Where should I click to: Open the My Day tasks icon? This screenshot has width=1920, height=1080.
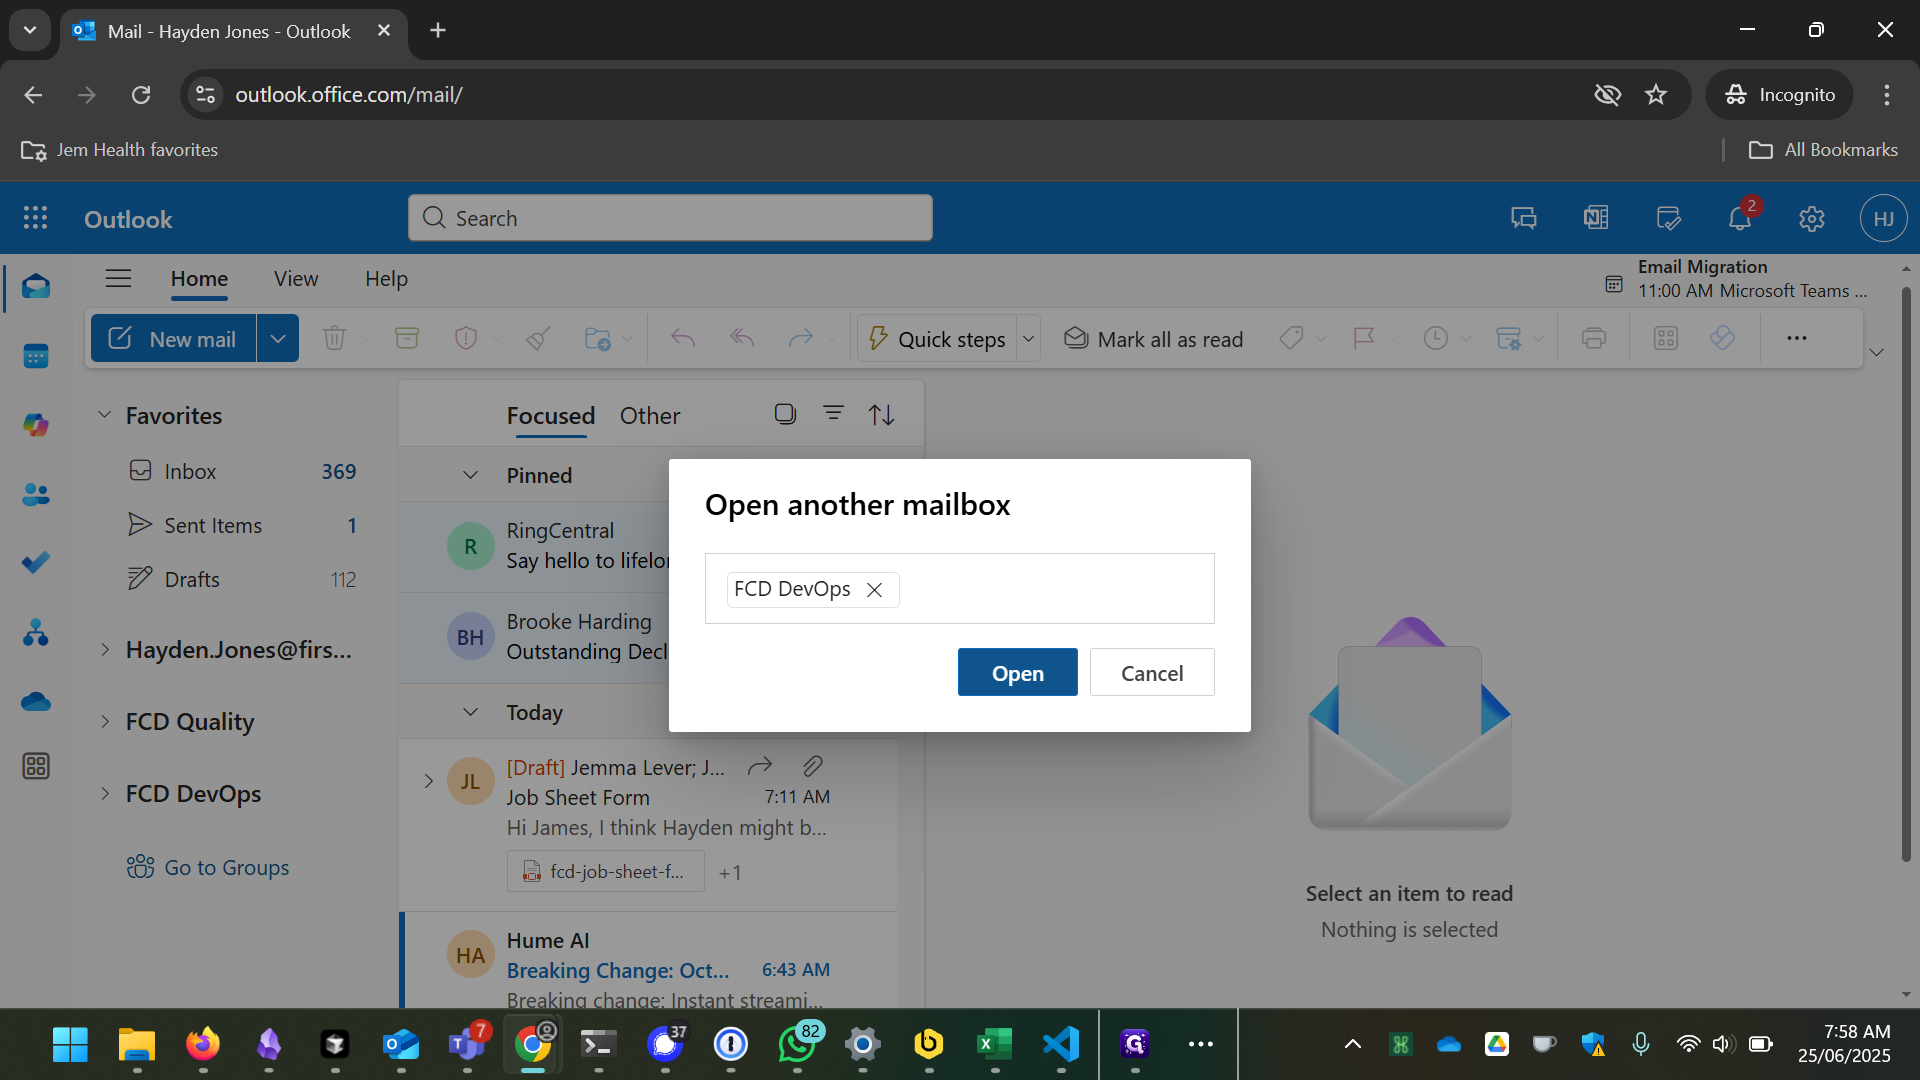point(1668,218)
